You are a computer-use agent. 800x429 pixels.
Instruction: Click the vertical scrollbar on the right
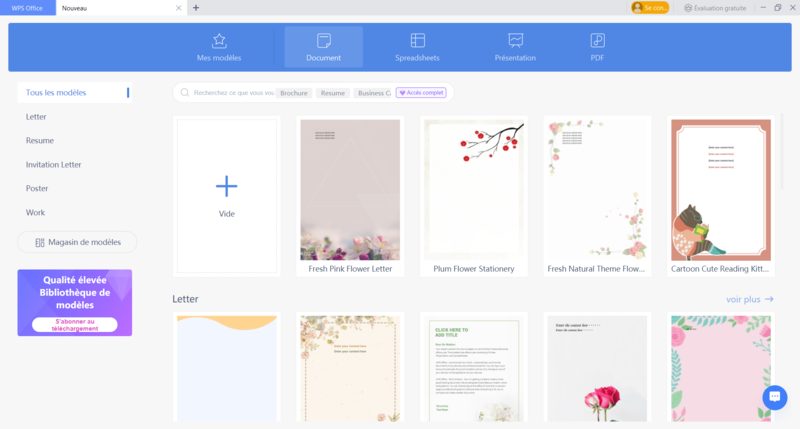pos(782,153)
